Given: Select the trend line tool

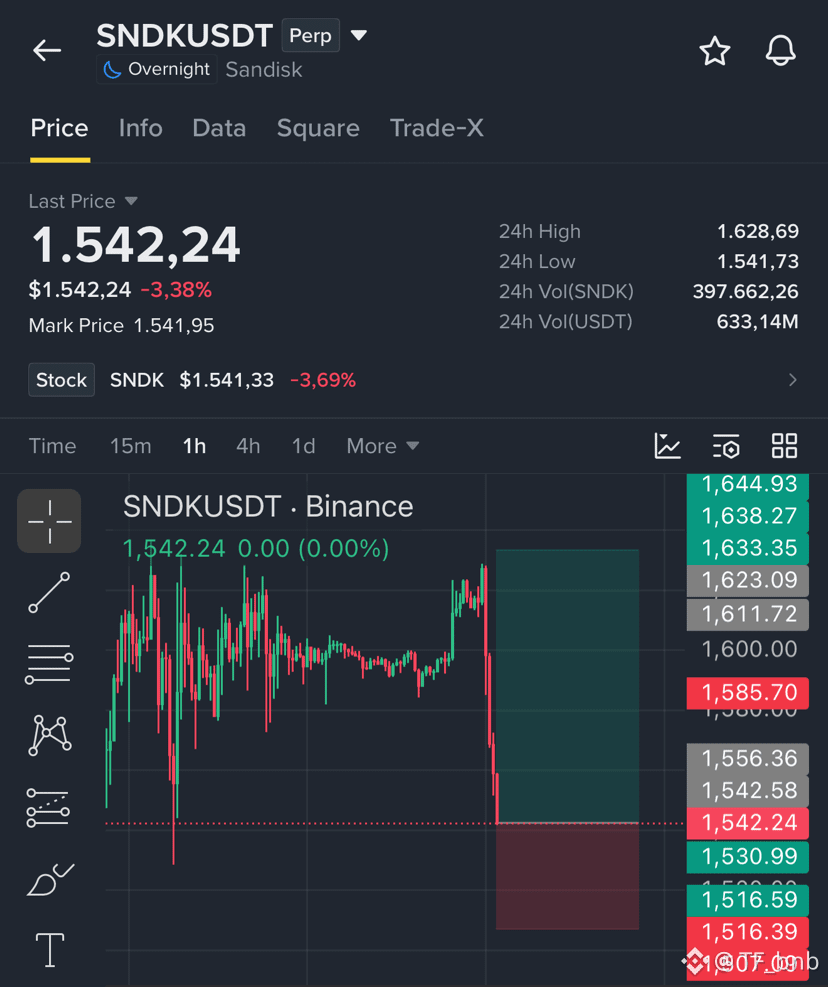Looking at the screenshot, I should click(x=49, y=592).
